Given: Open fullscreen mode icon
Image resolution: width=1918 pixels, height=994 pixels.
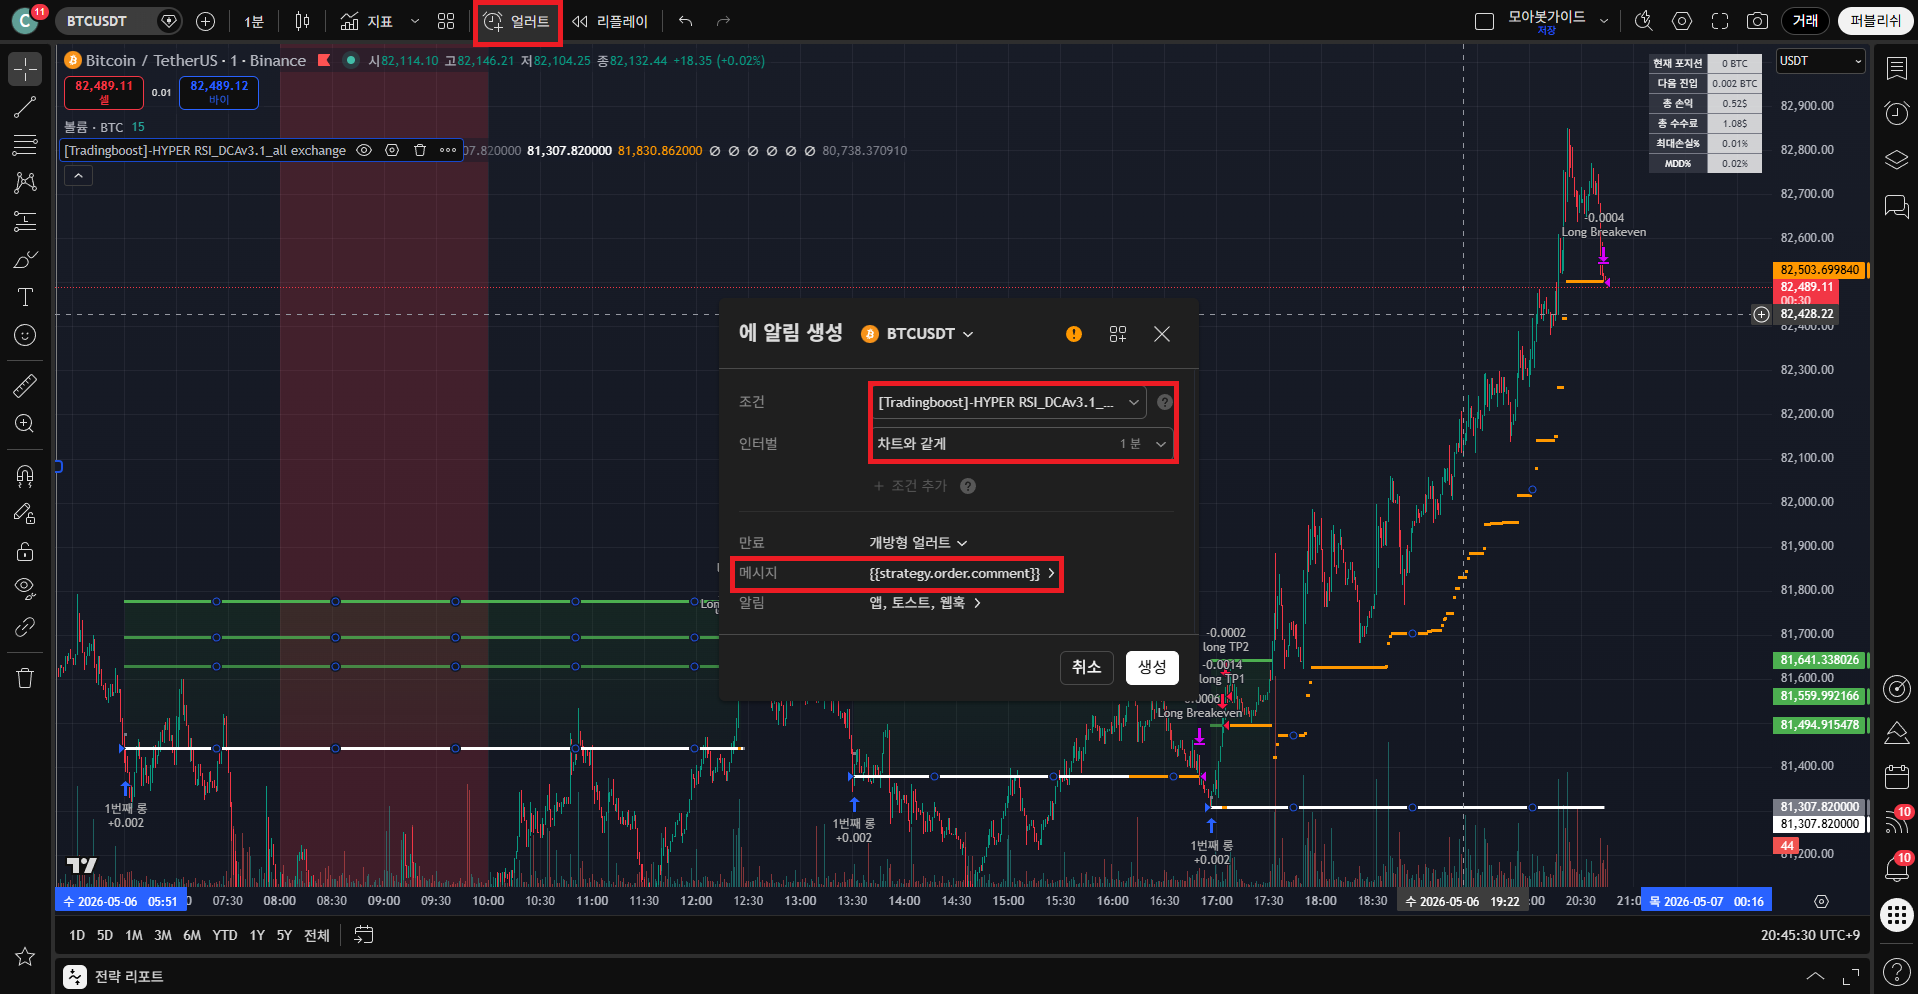Looking at the screenshot, I should pos(1720,21).
